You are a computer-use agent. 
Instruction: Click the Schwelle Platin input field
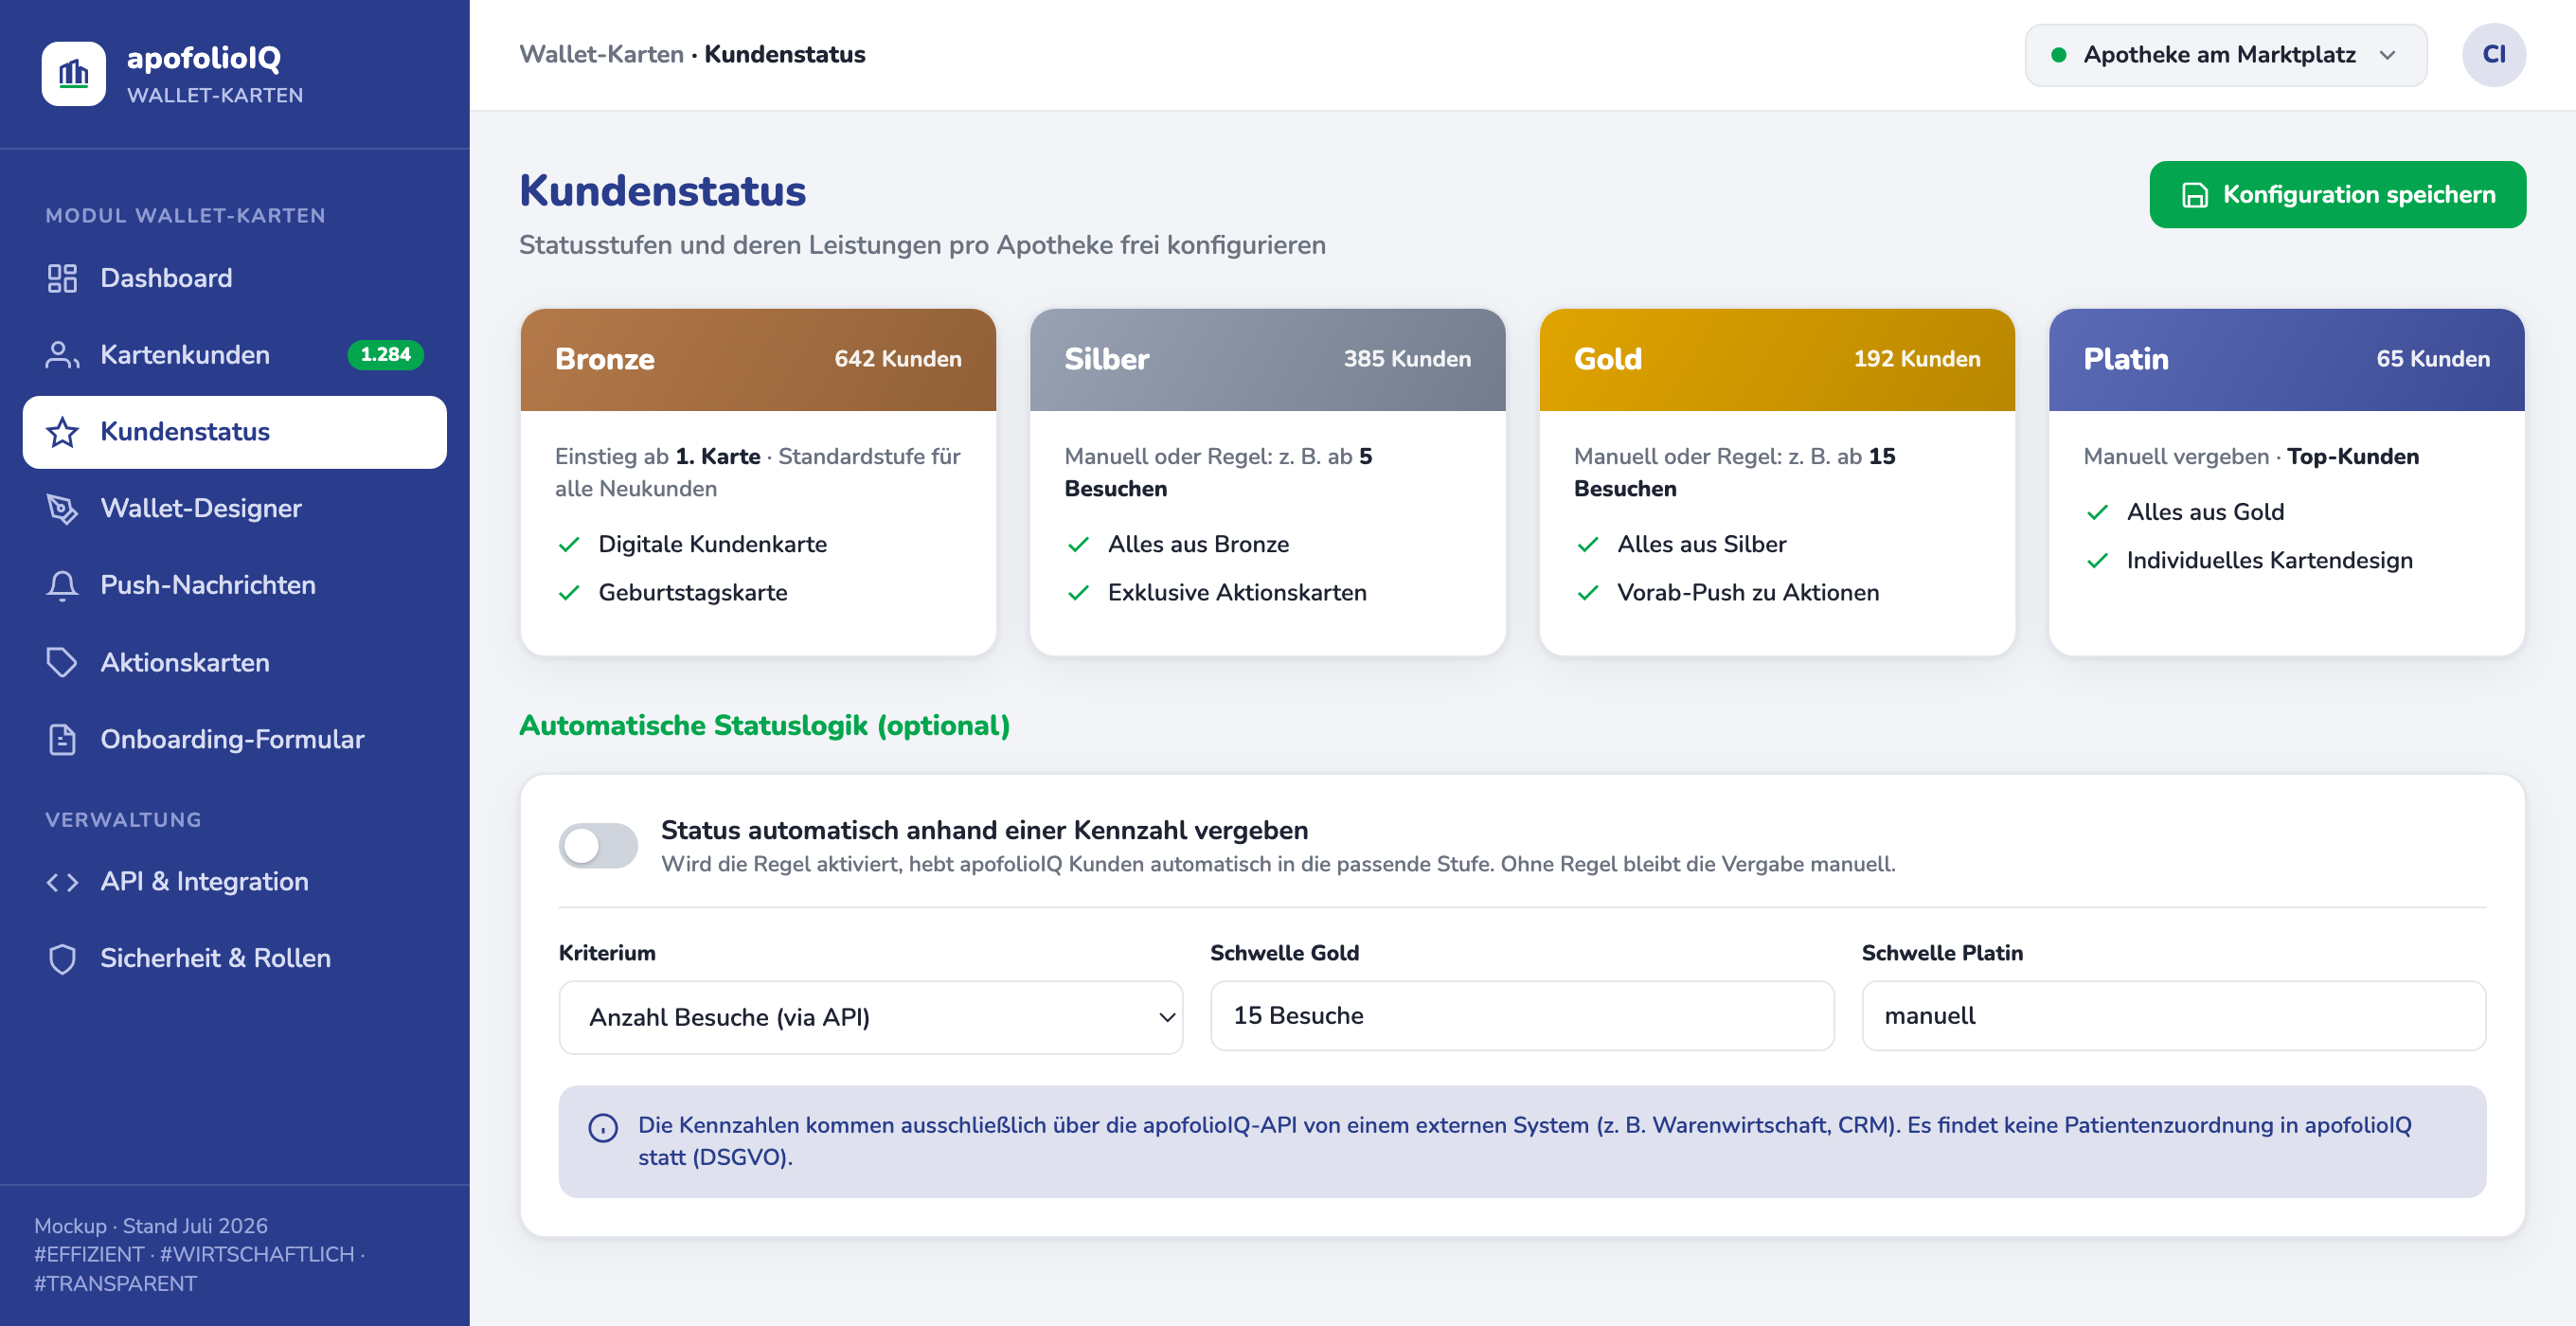pos(2173,1015)
